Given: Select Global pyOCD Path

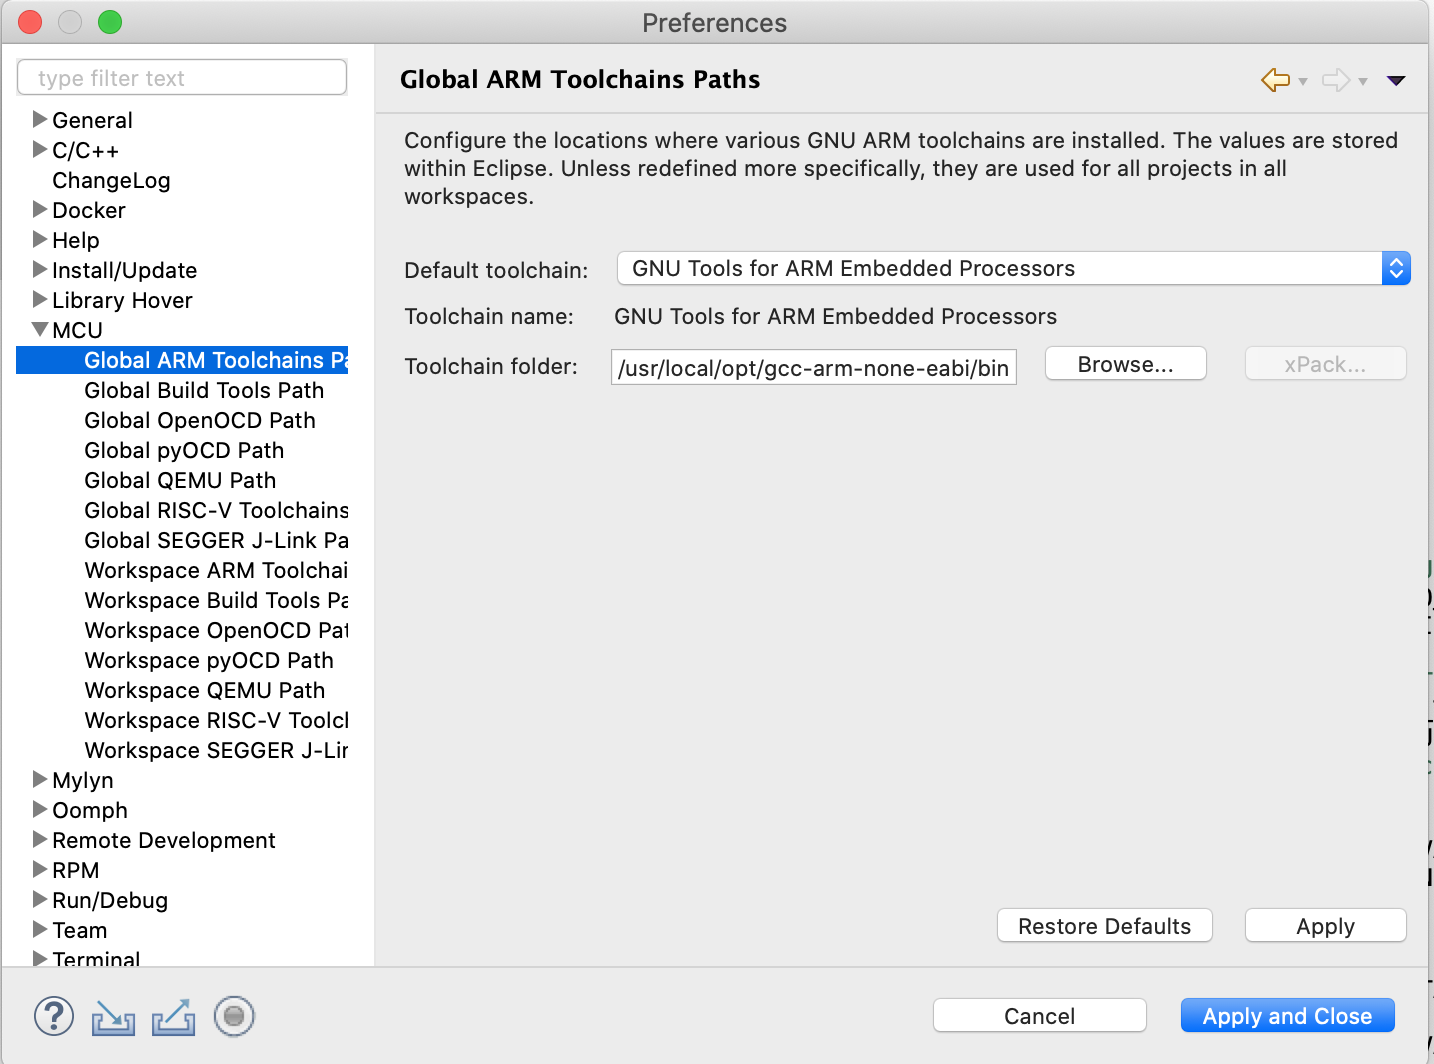Looking at the screenshot, I should (184, 450).
